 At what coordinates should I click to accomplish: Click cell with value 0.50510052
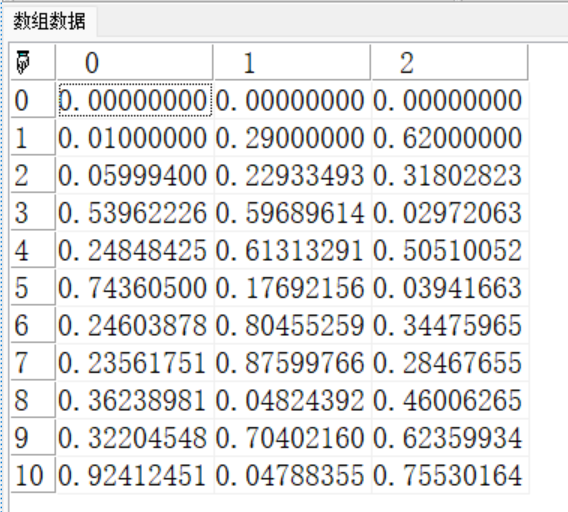[450, 250]
